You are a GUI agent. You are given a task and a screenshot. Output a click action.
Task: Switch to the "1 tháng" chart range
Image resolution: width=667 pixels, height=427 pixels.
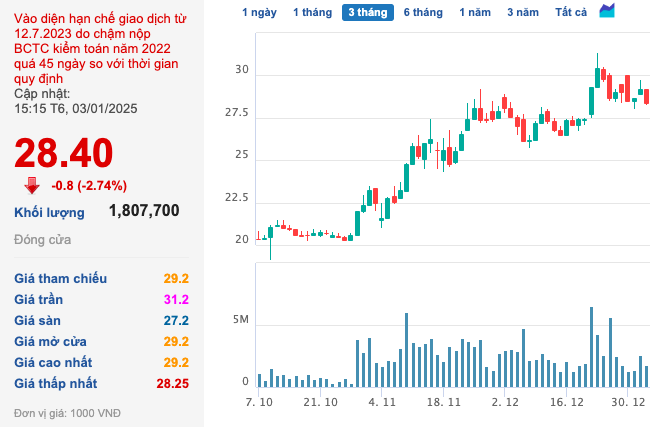pyautogui.click(x=311, y=12)
